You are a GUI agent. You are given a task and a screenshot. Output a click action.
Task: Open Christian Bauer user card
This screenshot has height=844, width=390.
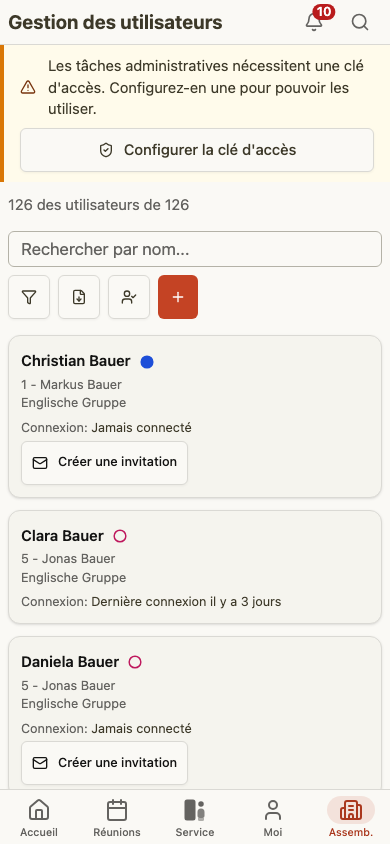coord(195,417)
